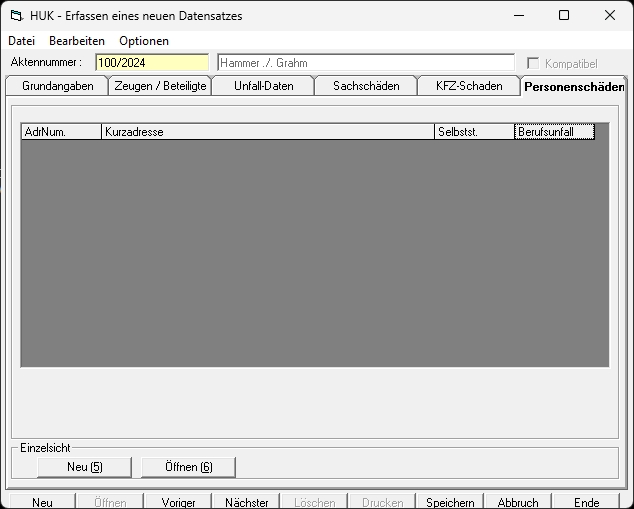Open the Optionen menu
Image resolution: width=634 pixels, height=509 pixels.
pos(144,41)
